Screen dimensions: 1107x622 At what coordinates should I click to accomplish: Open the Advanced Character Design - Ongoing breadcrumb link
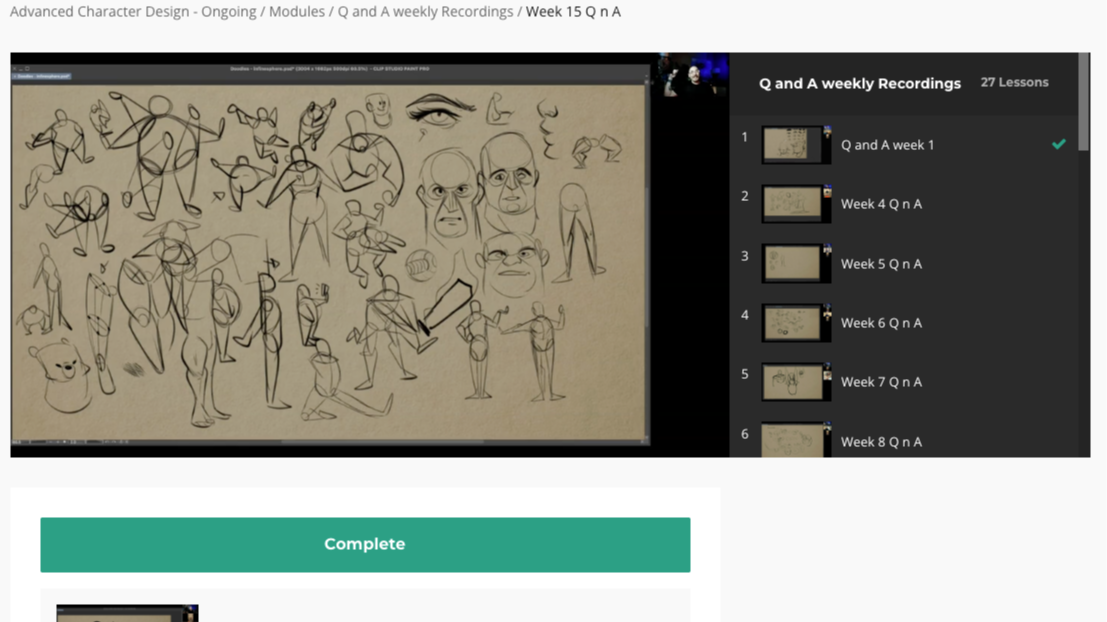click(x=133, y=11)
